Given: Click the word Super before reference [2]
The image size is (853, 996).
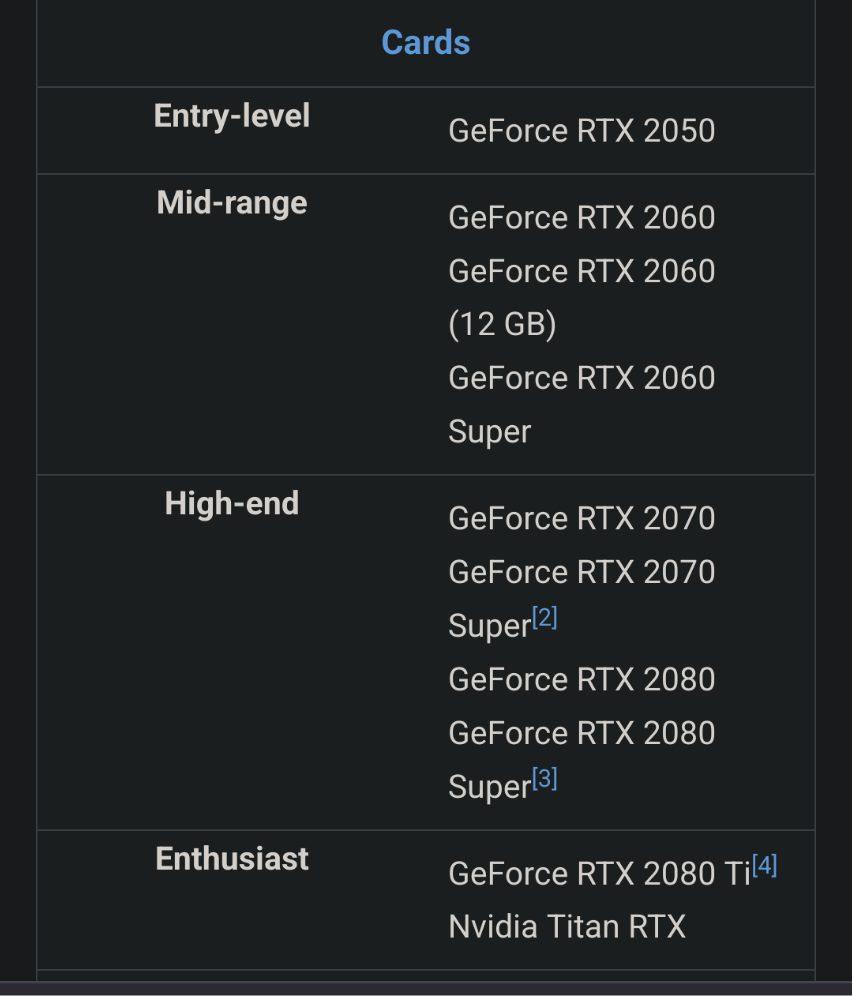Looking at the screenshot, I should point(489,627).
